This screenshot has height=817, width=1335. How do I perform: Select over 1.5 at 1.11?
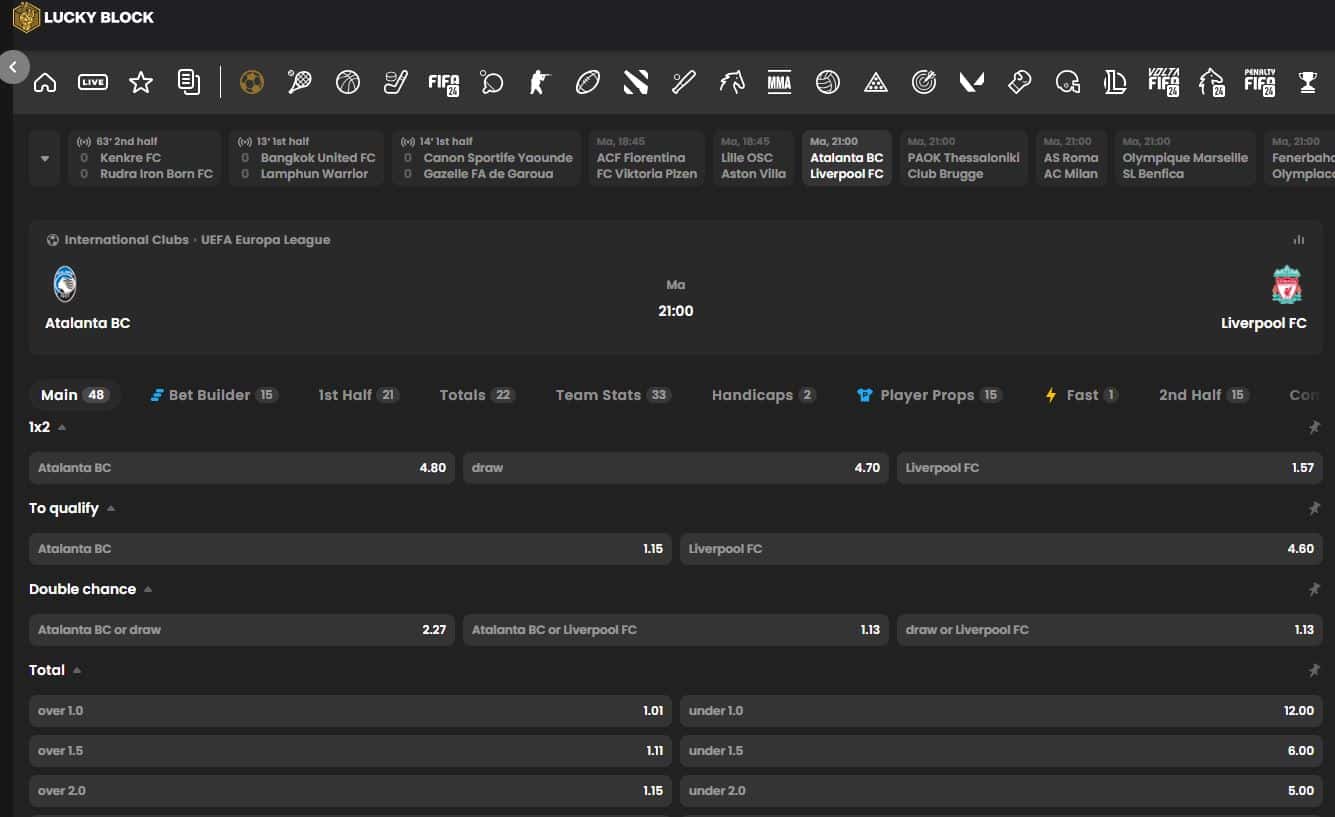tap(350, 751)
